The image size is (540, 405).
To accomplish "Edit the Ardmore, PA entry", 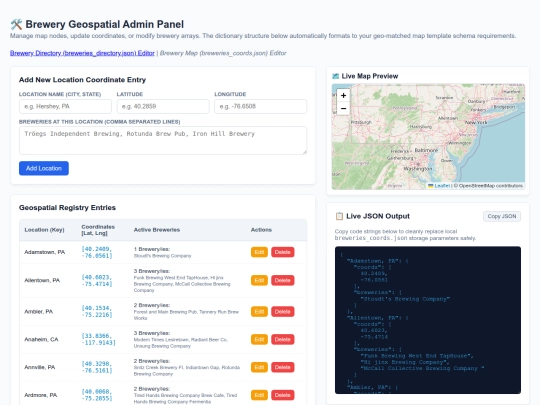I will (259, 395).
